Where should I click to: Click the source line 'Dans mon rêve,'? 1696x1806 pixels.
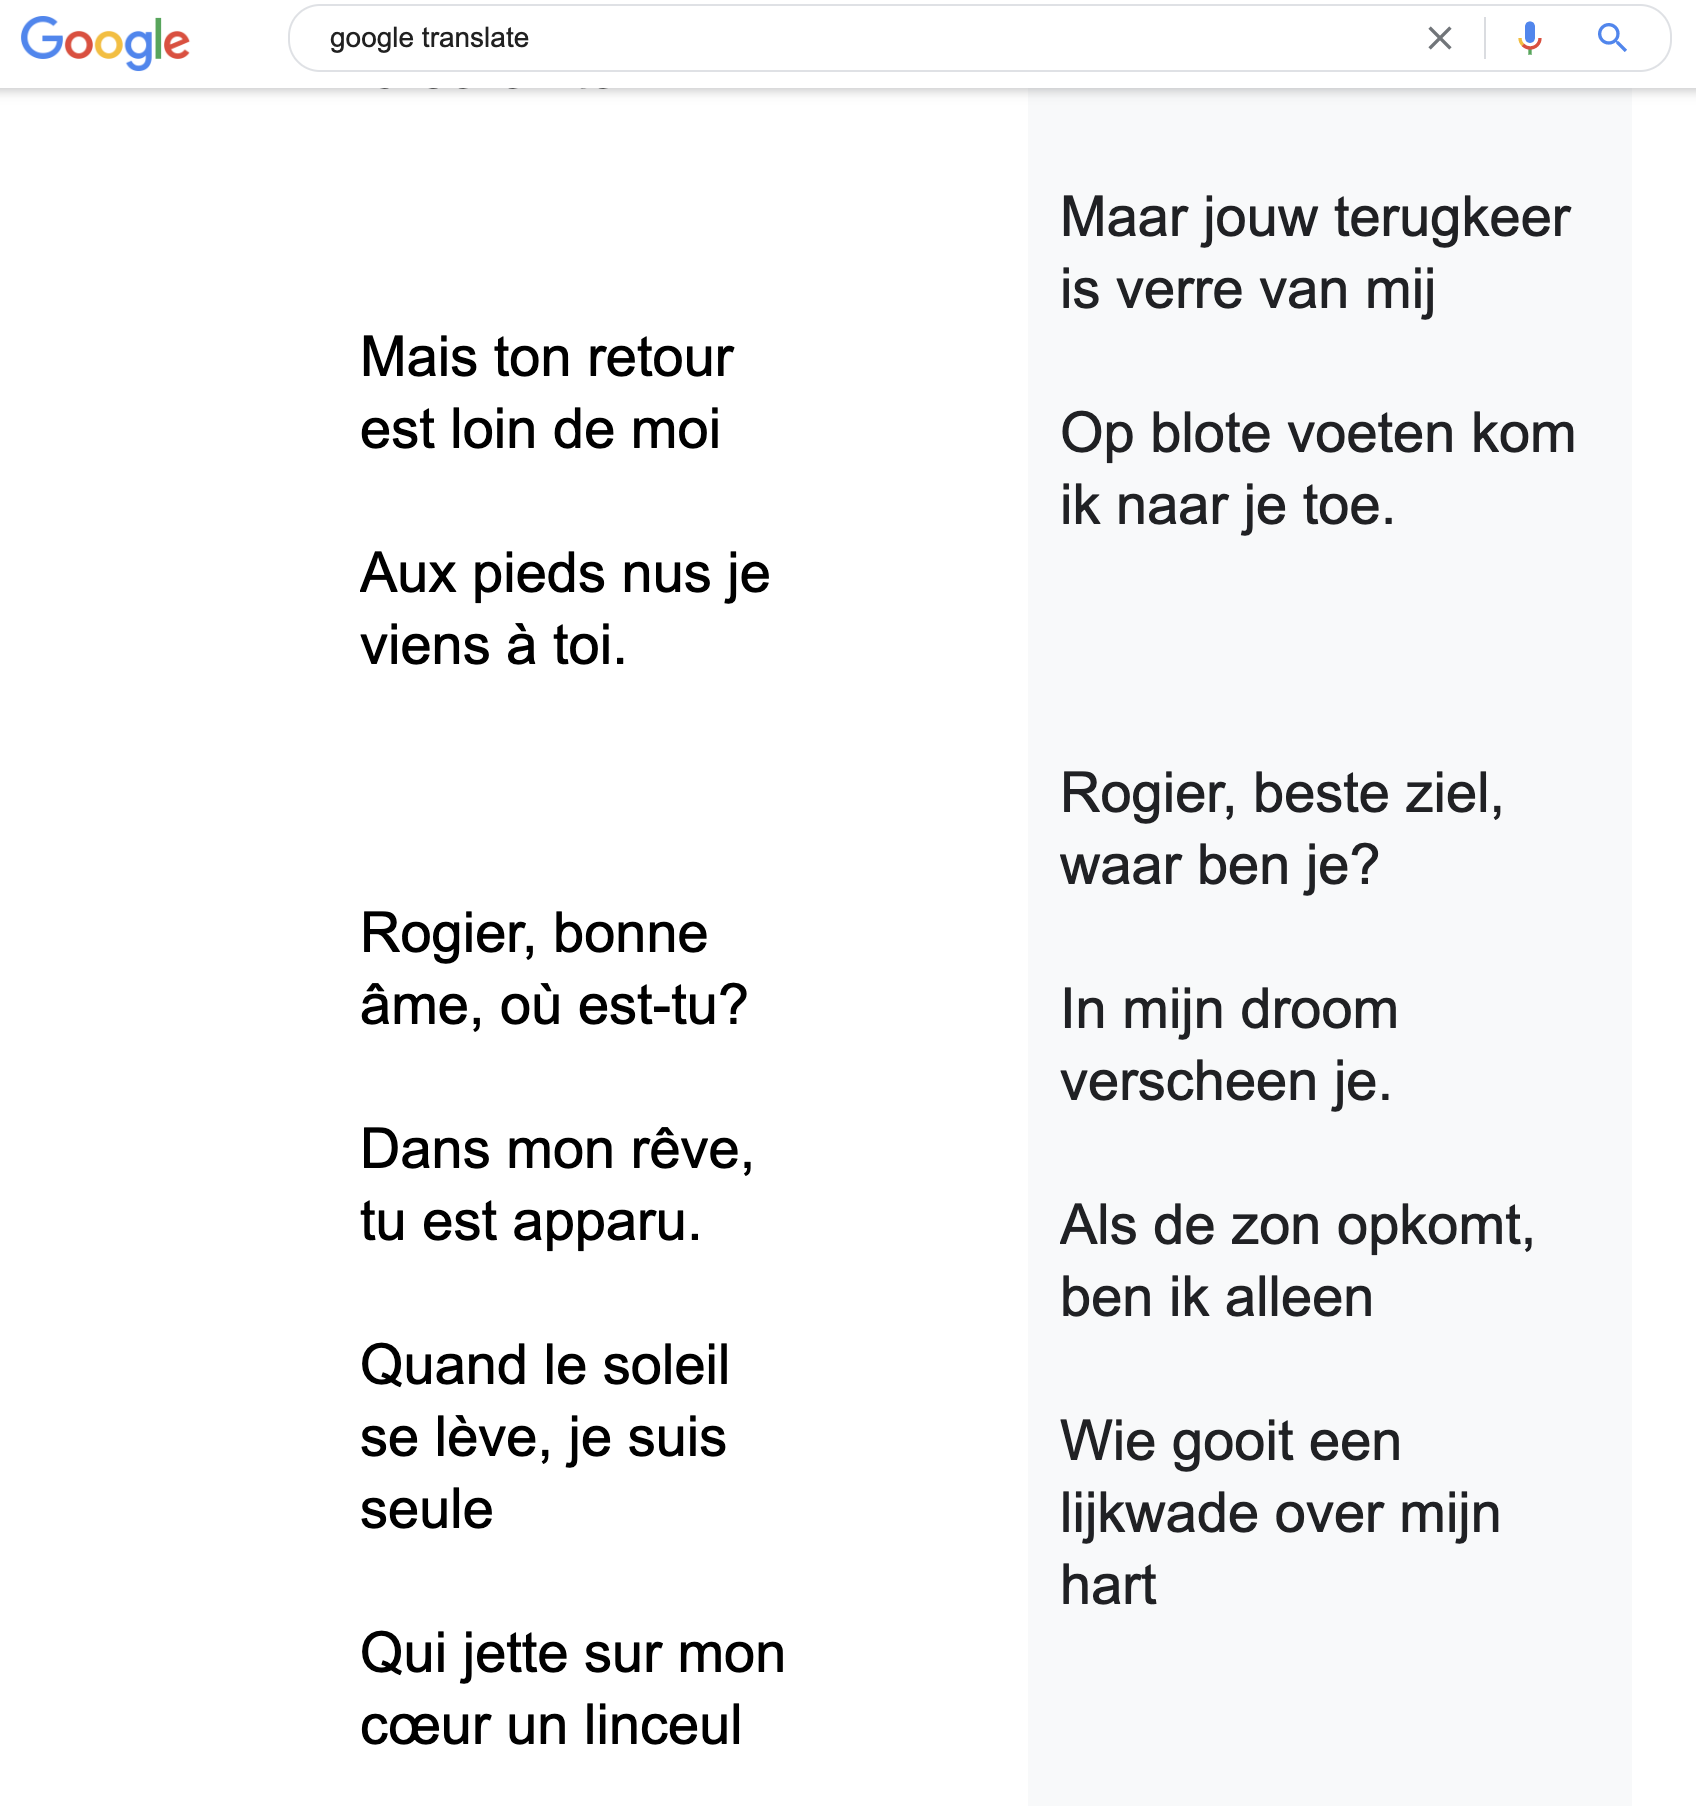tap(557, 1150)
